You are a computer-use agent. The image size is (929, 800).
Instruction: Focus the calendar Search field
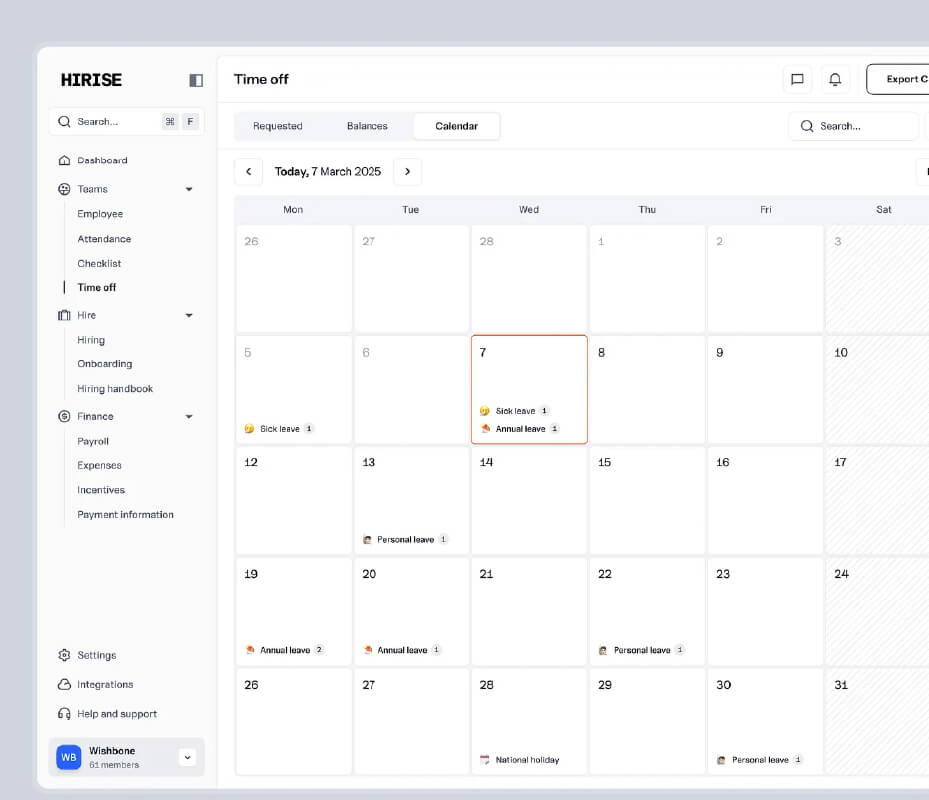pyautogui.click(x=853, y=126)
